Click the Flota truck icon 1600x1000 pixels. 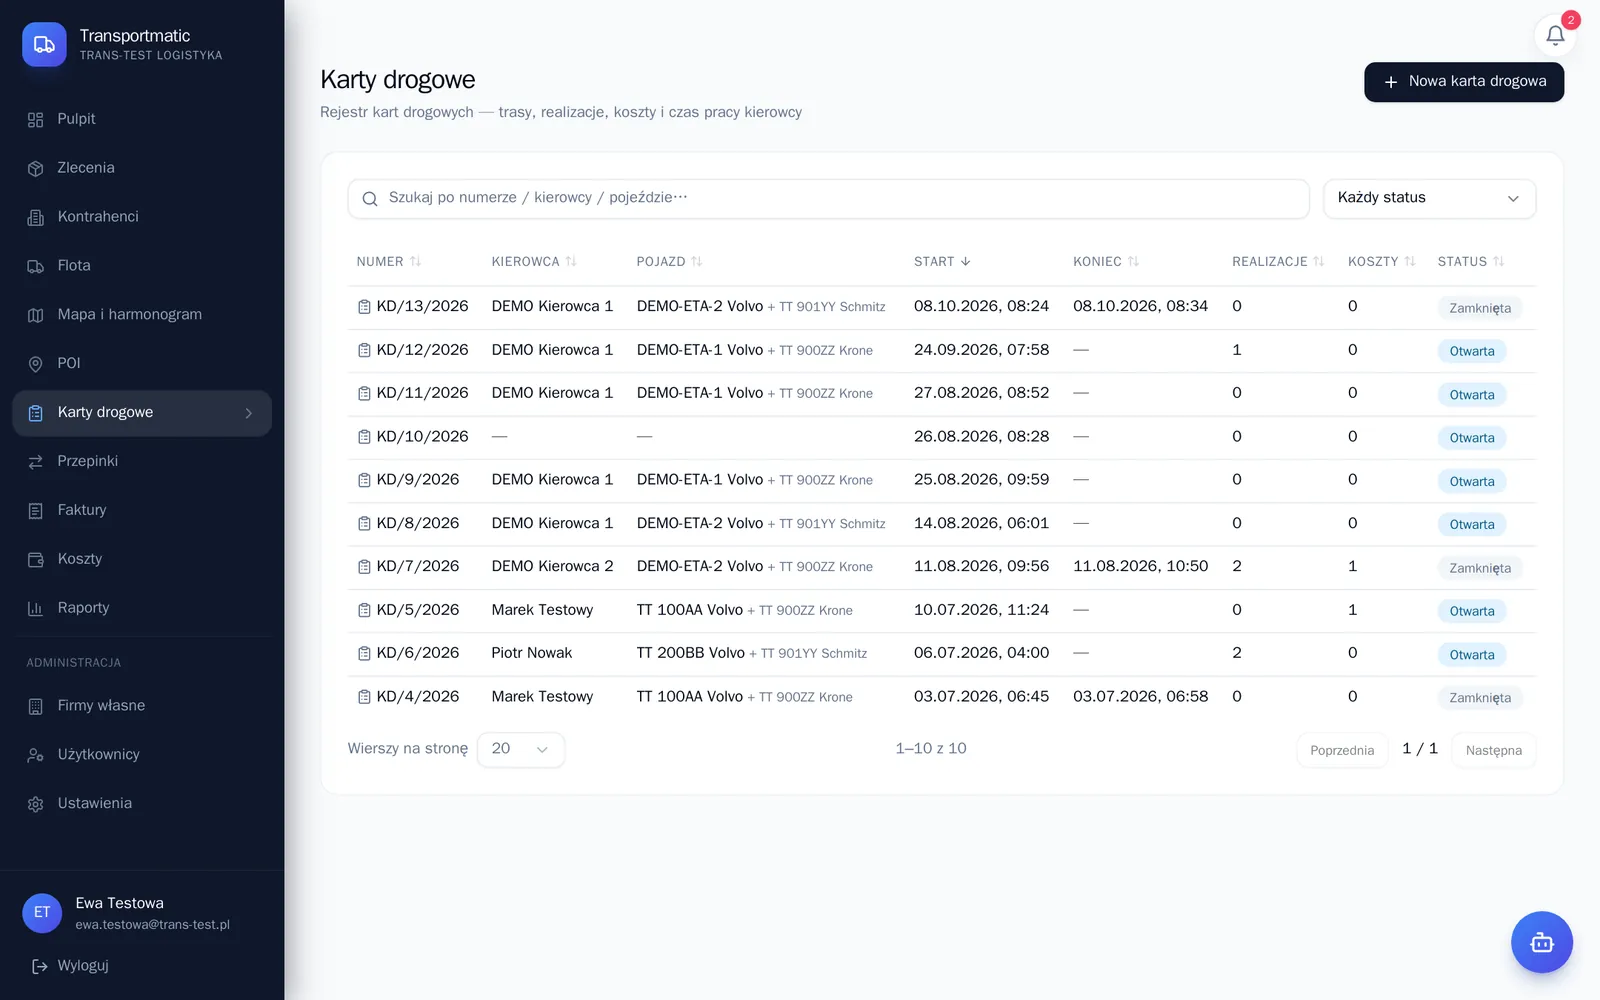(x=36, y=266)
